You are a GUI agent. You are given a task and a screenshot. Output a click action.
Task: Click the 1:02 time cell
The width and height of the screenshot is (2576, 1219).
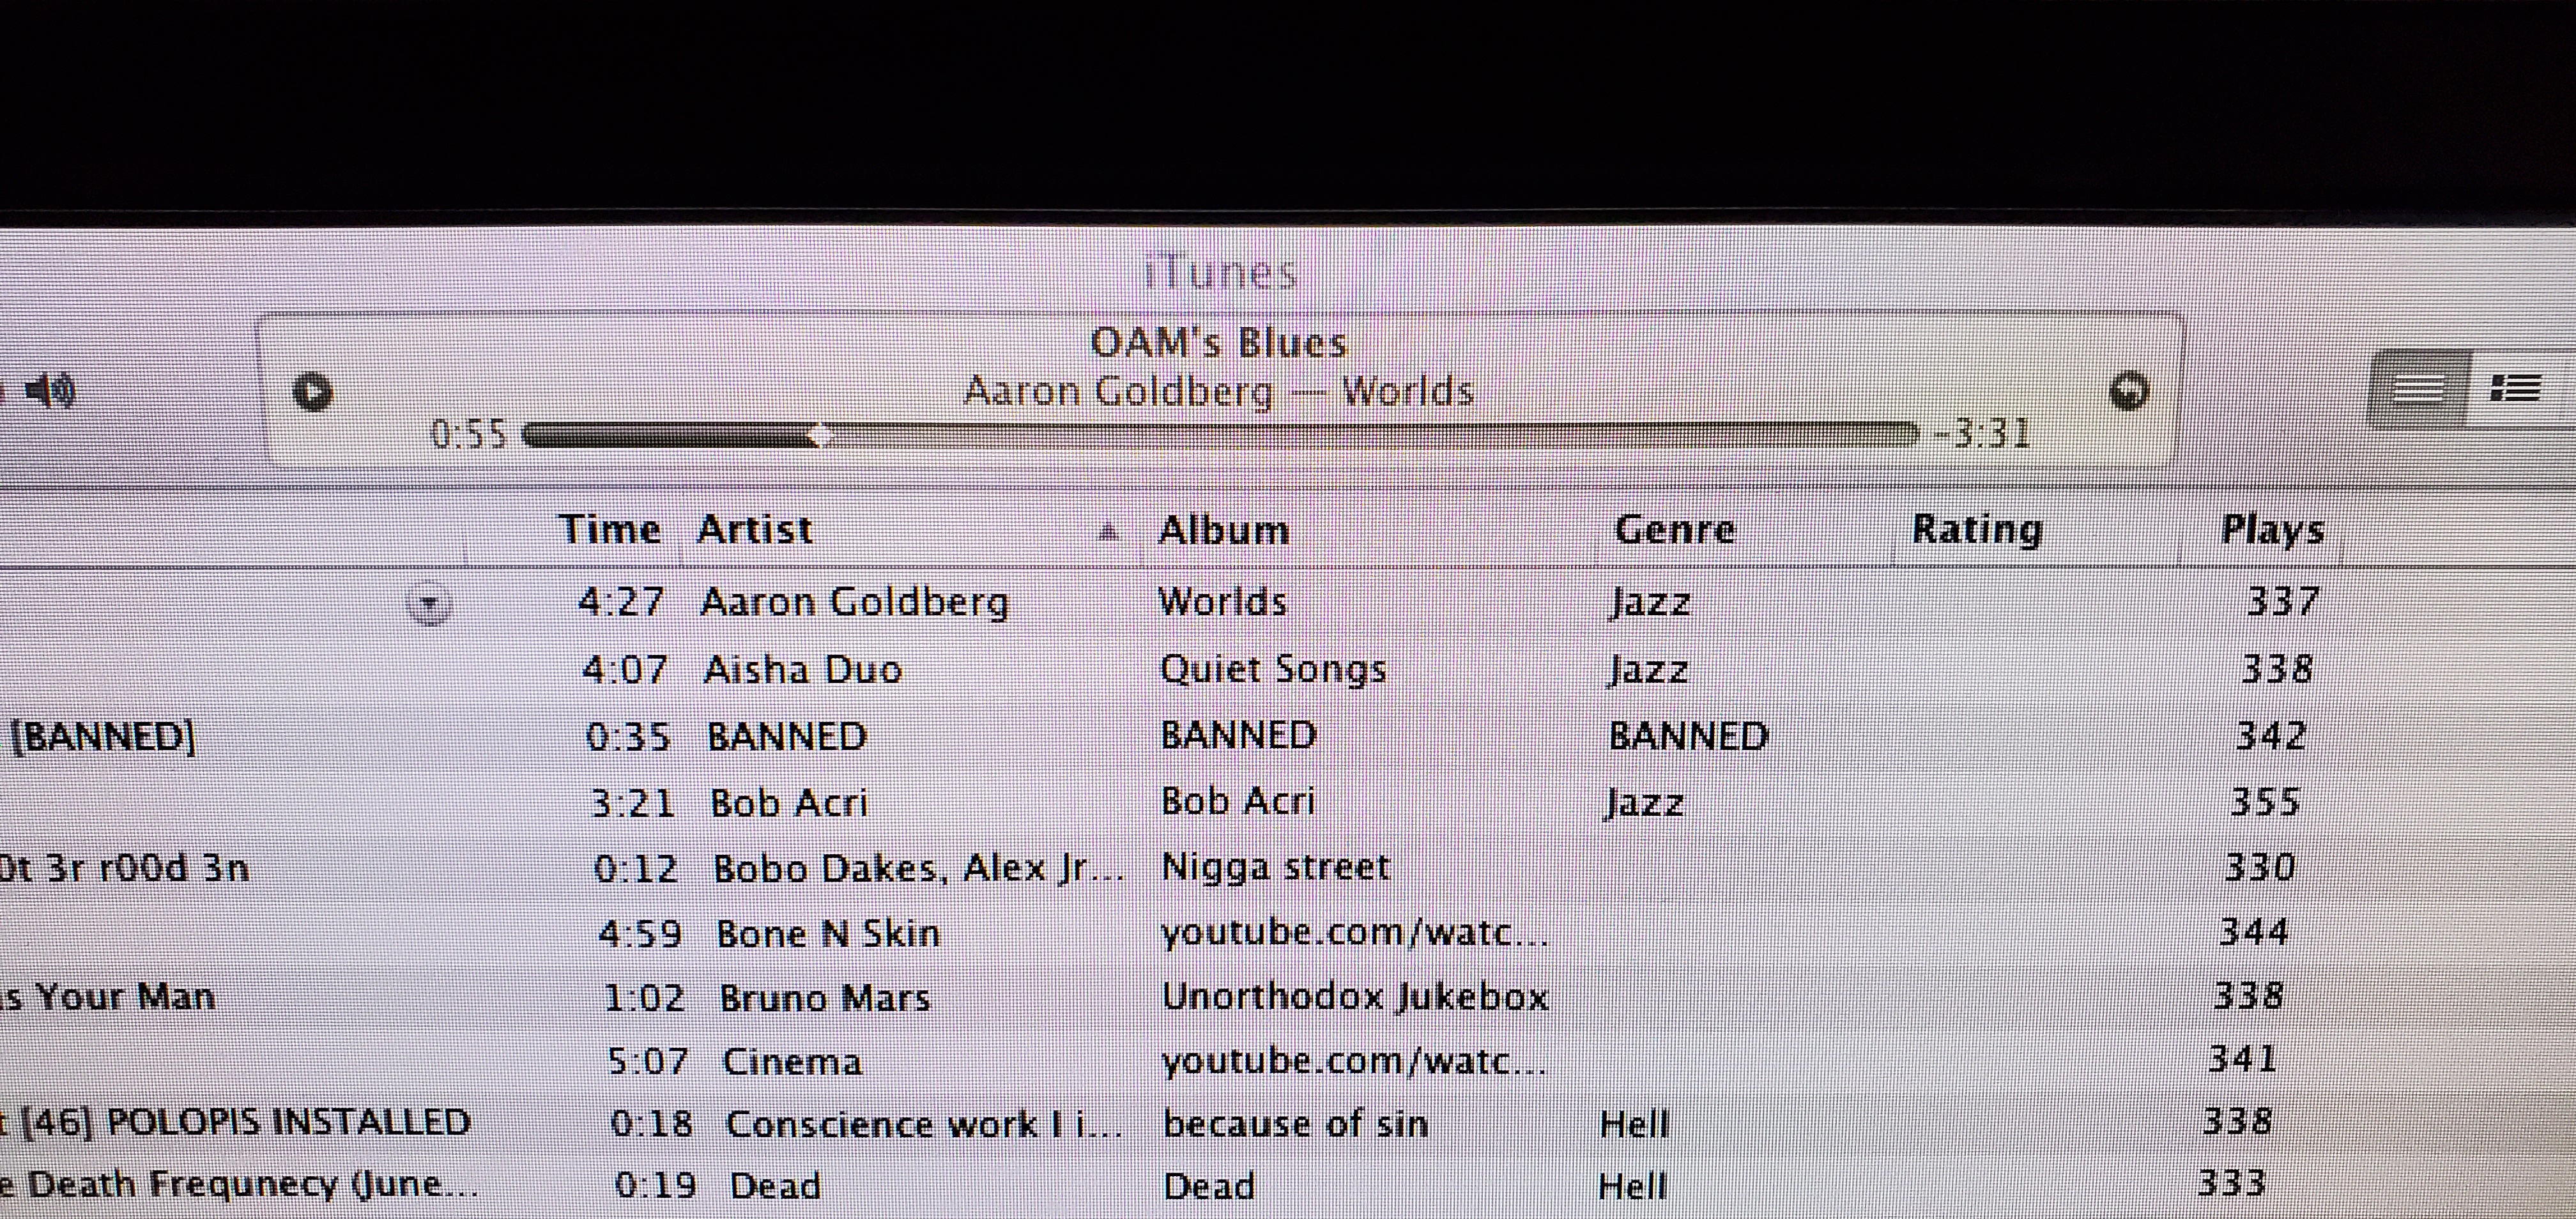pos(645,997)
